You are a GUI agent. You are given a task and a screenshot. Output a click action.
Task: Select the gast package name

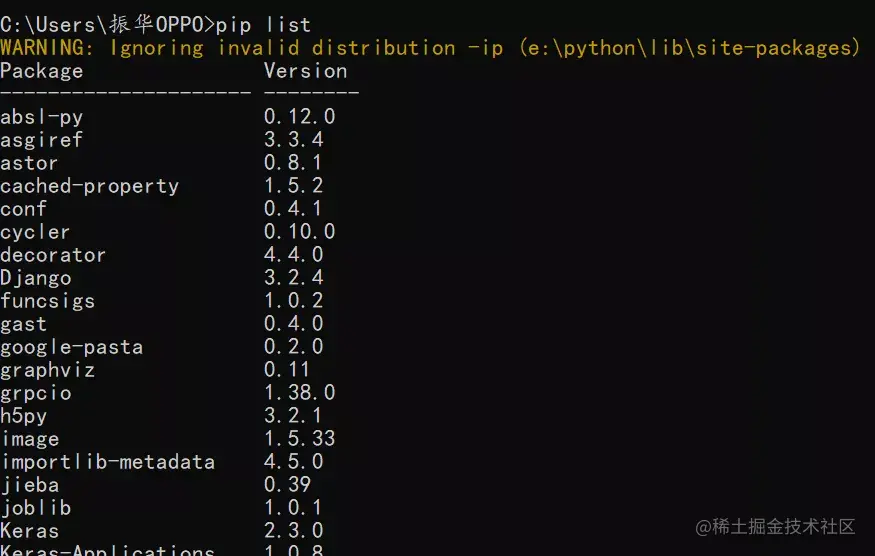(23, 324)
